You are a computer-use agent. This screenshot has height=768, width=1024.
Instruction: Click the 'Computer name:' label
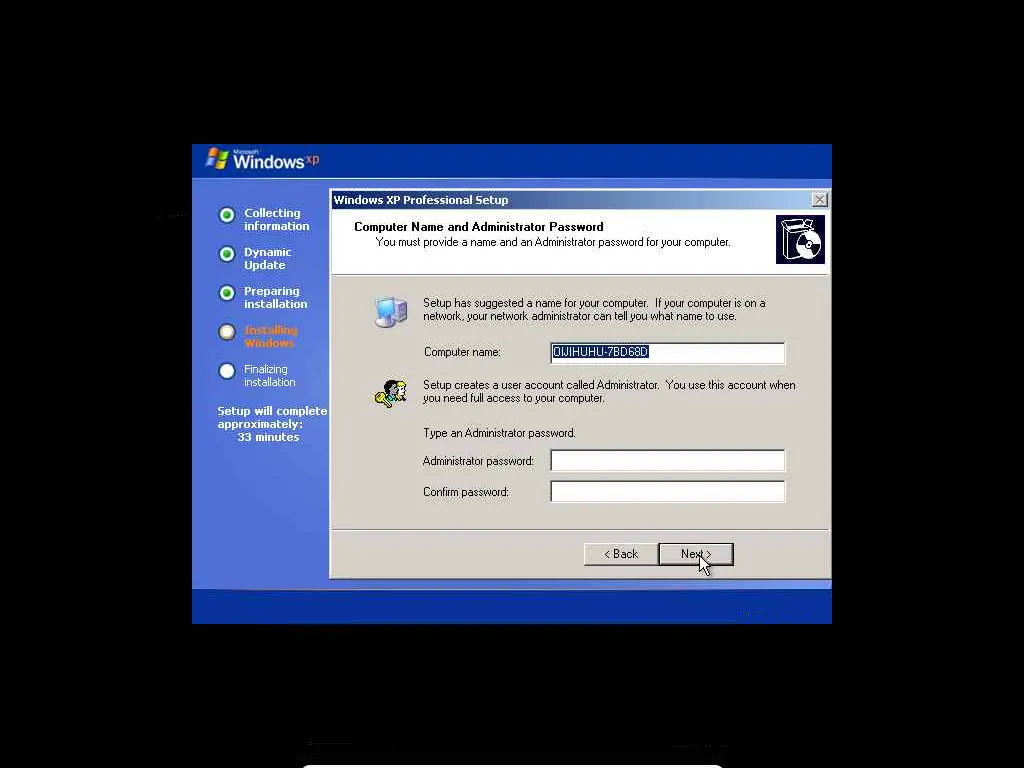[462, 352]
